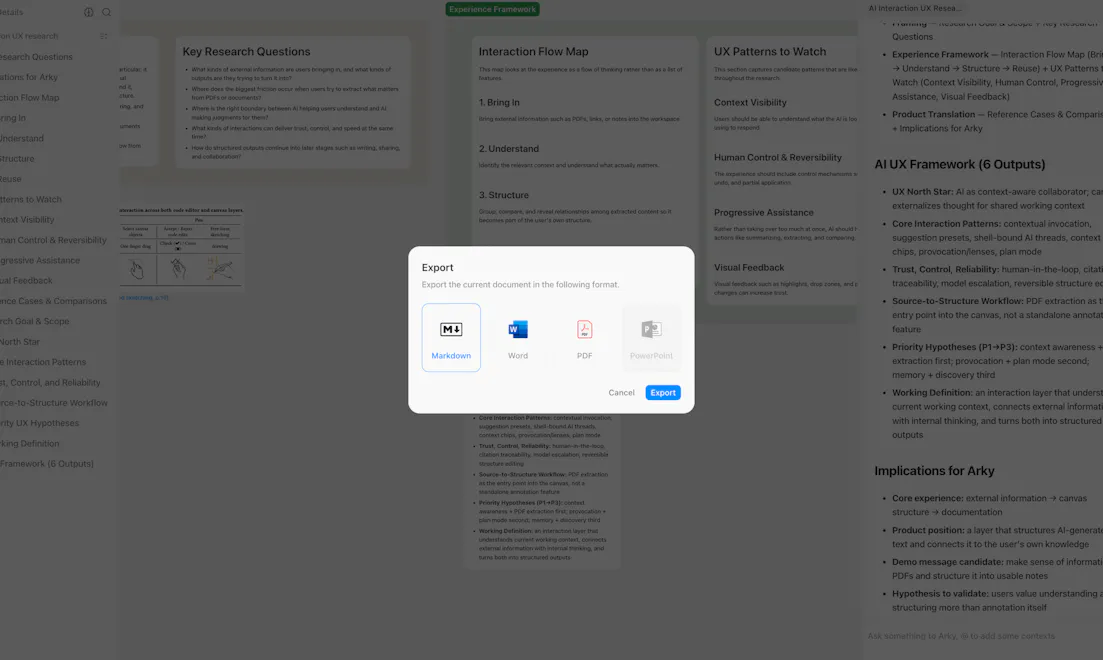Viewport: 1103px width, 660px height.
Task: Select Structure in the outline
Action: pyautogui.click(x=17, y=158)
